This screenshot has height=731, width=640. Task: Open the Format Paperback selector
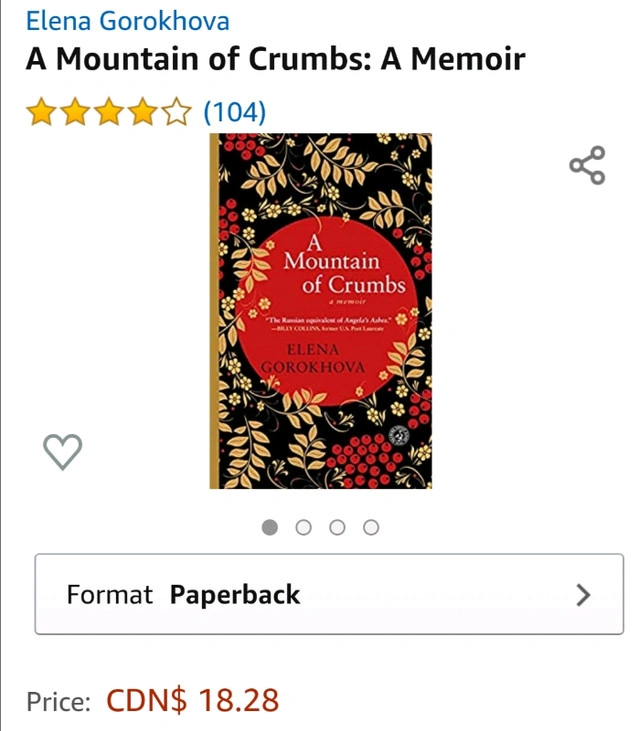click(x=329, y=594)
